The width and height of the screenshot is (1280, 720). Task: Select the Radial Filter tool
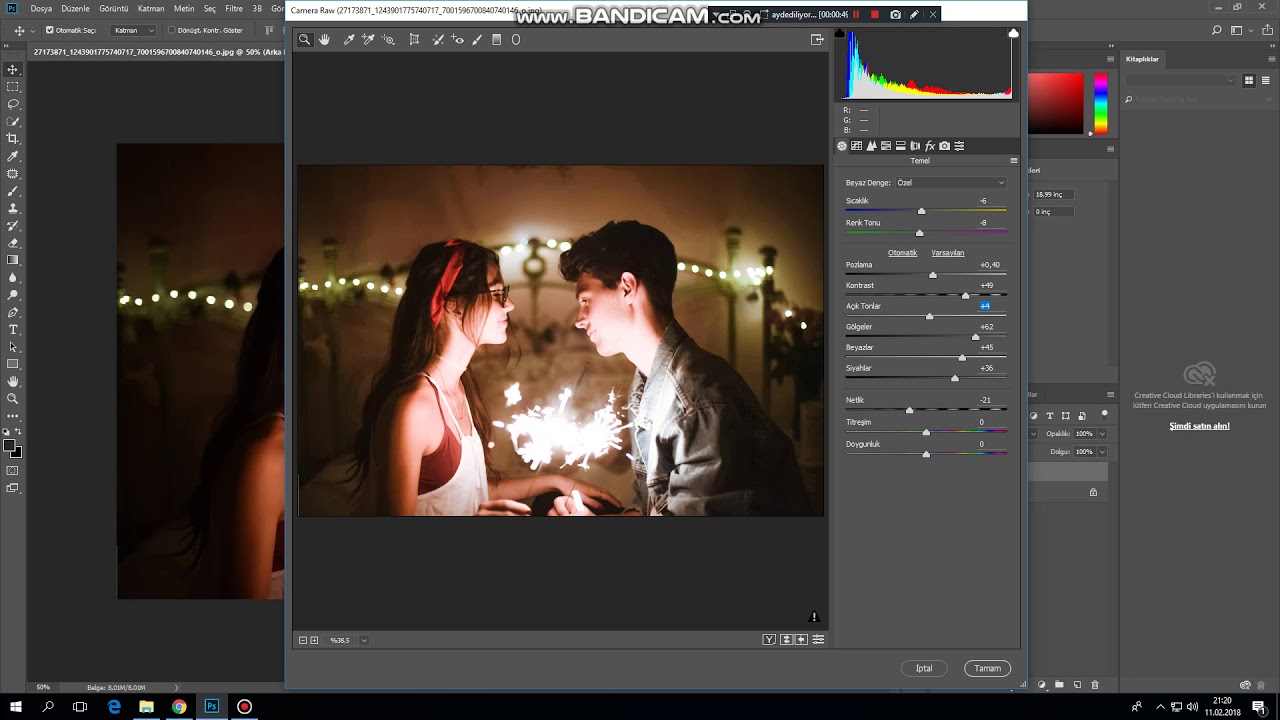point(516,40)
